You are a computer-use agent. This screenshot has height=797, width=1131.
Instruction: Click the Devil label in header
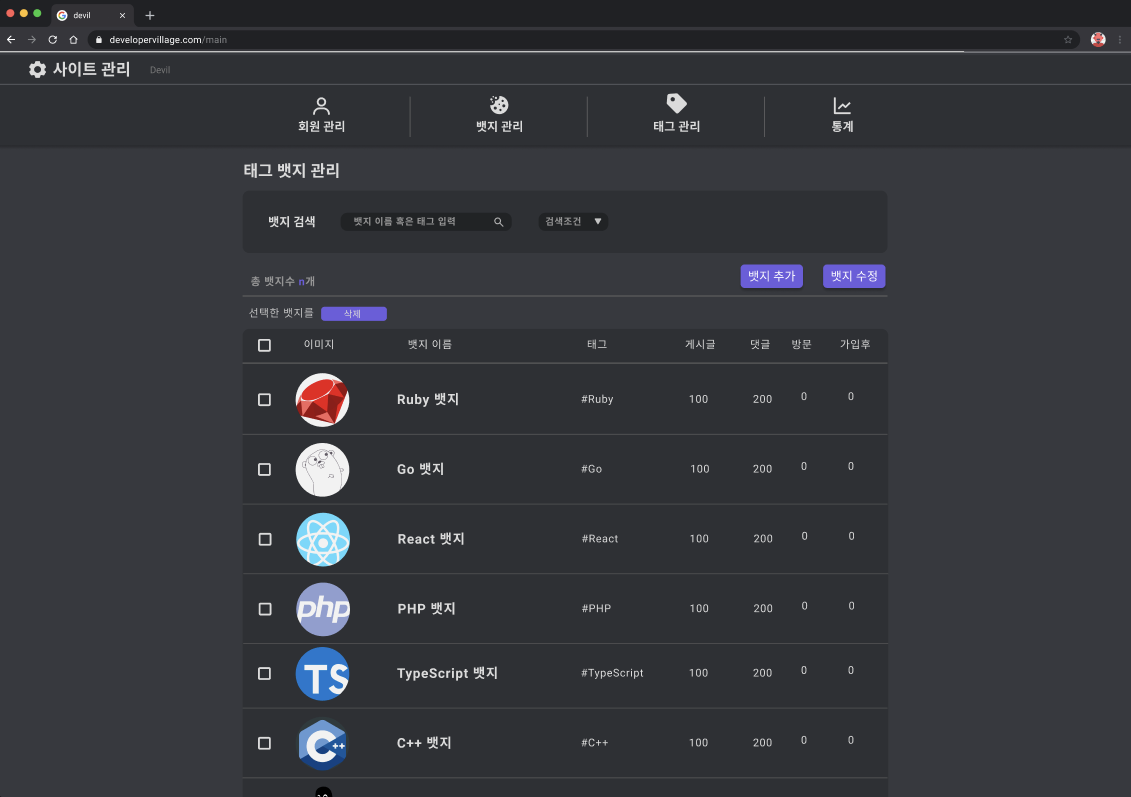pos(160,70)
